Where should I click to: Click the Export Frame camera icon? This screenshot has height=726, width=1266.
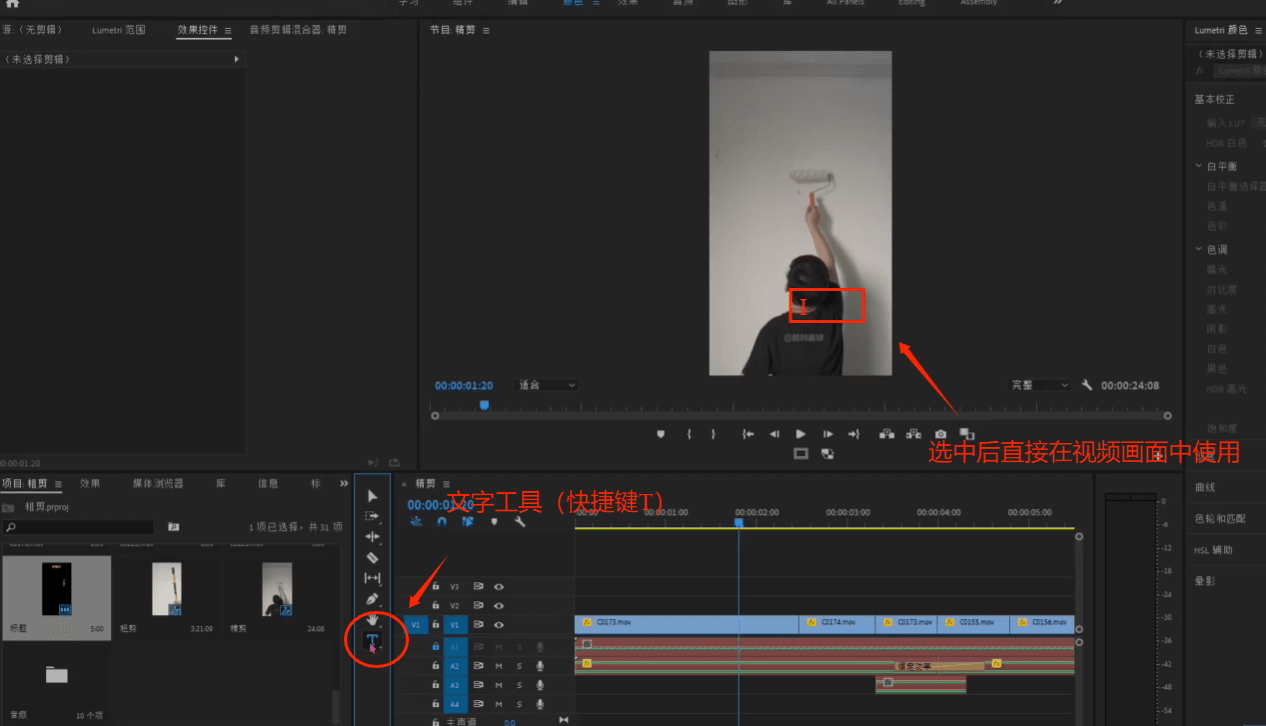[x=940, y=434]
